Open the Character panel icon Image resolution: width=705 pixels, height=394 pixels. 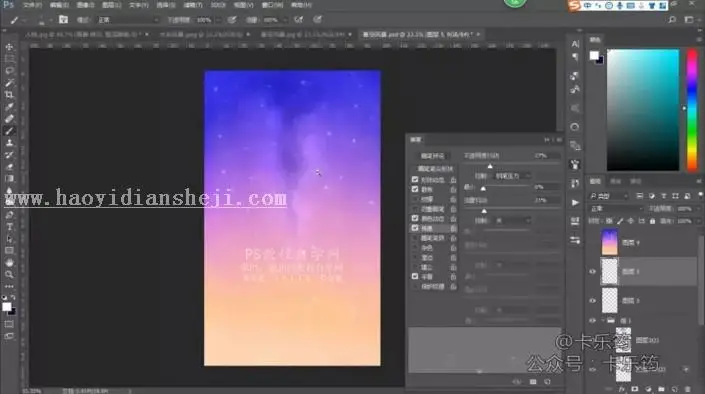[x=575, y=44]
